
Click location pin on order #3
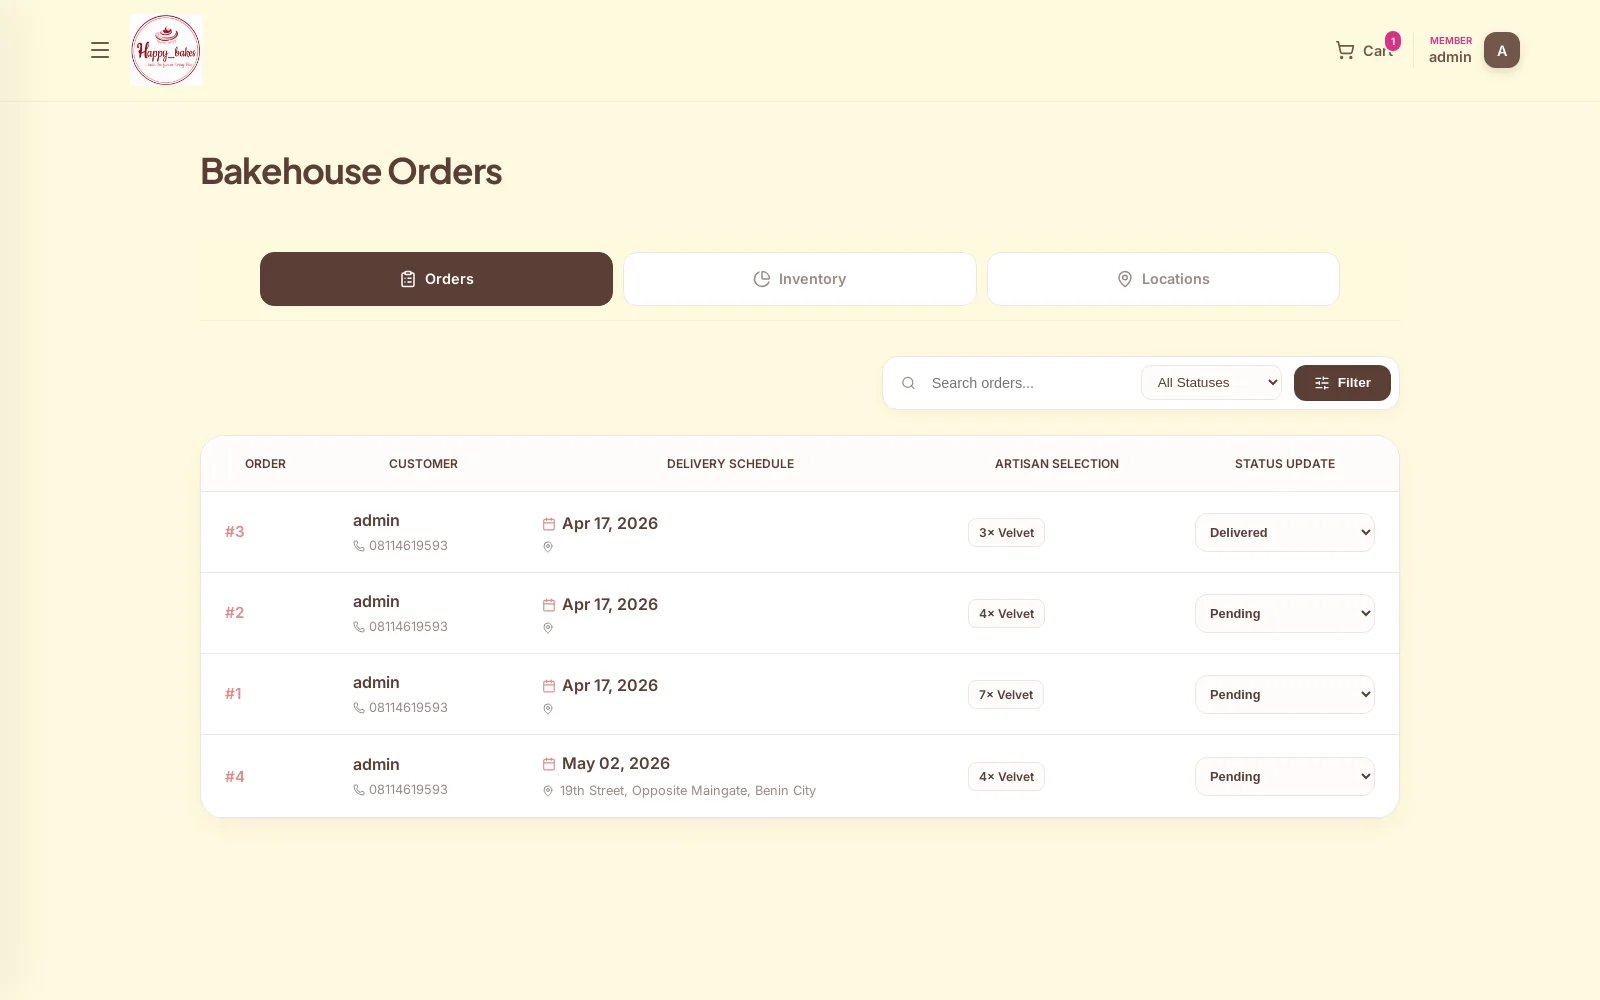548,547
